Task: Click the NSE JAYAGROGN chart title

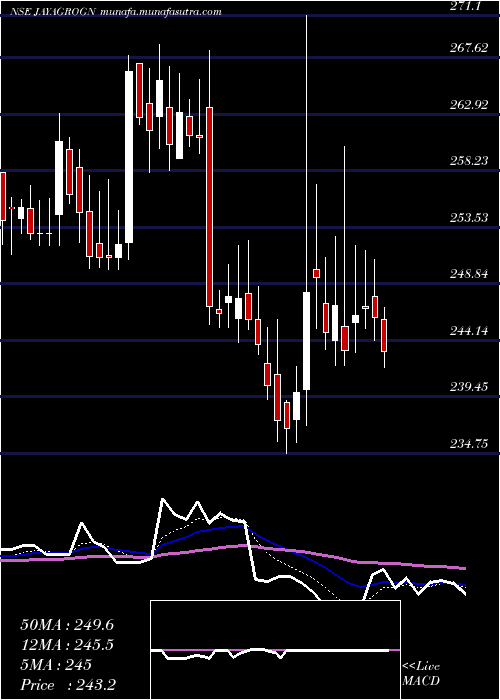Action: (x=54, y=12)
